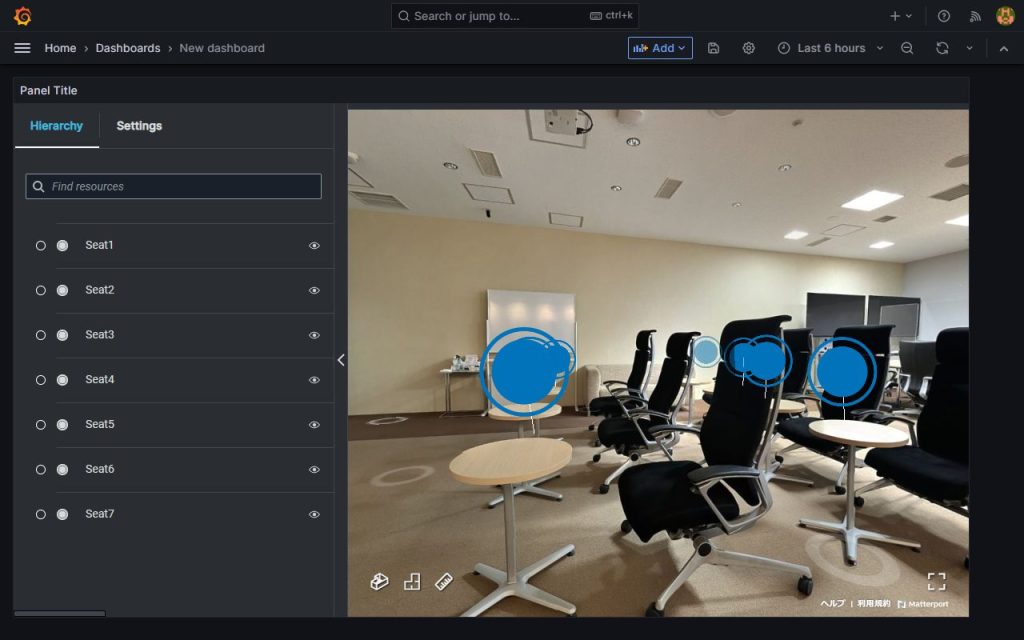Select the hollow radio circle for Seat2
1024x640 pixels.
(x=40, y=291)
